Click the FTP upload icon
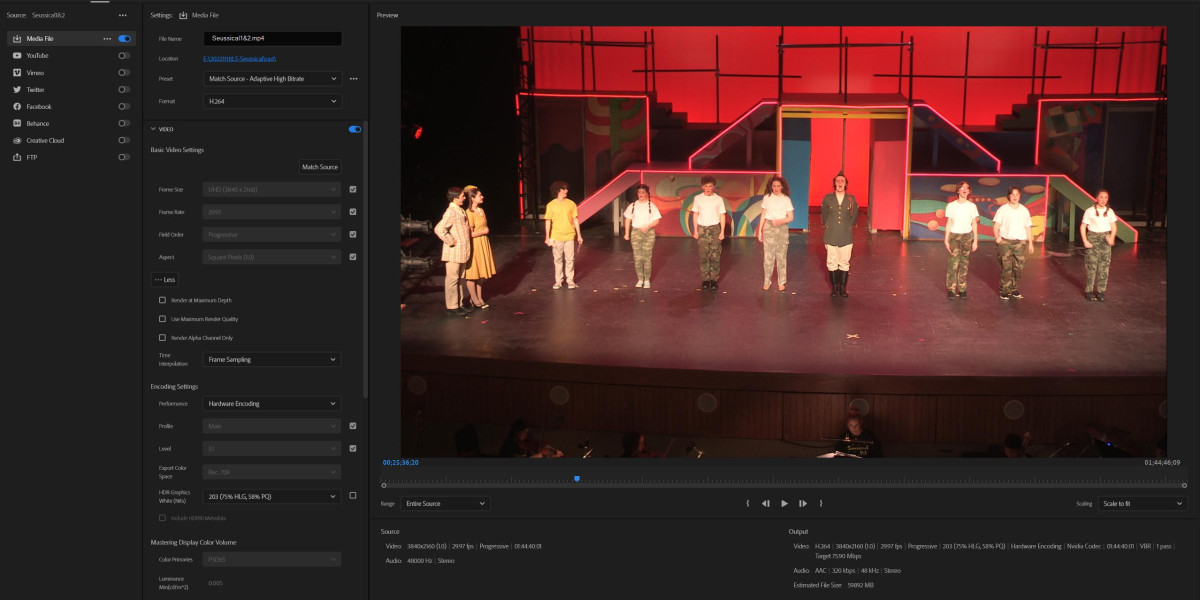Image resolution: width=1200 pixels, height=600 pixels. point(17,157)
